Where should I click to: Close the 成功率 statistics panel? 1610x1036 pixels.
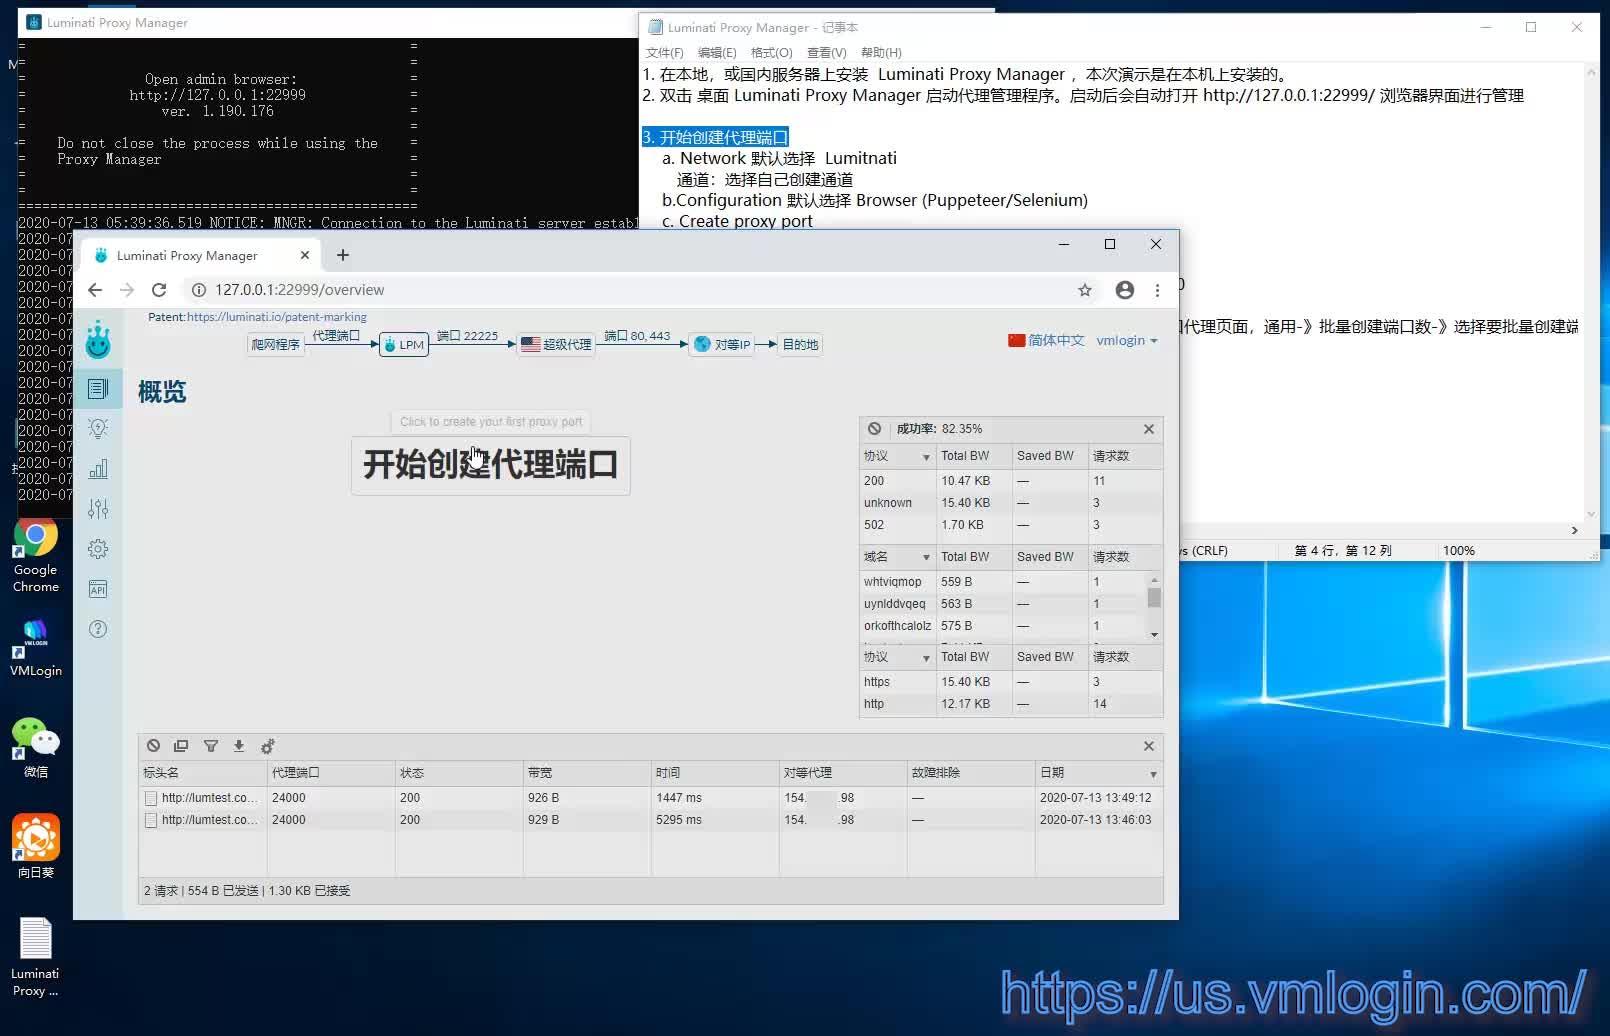(x=1149, y=429)
